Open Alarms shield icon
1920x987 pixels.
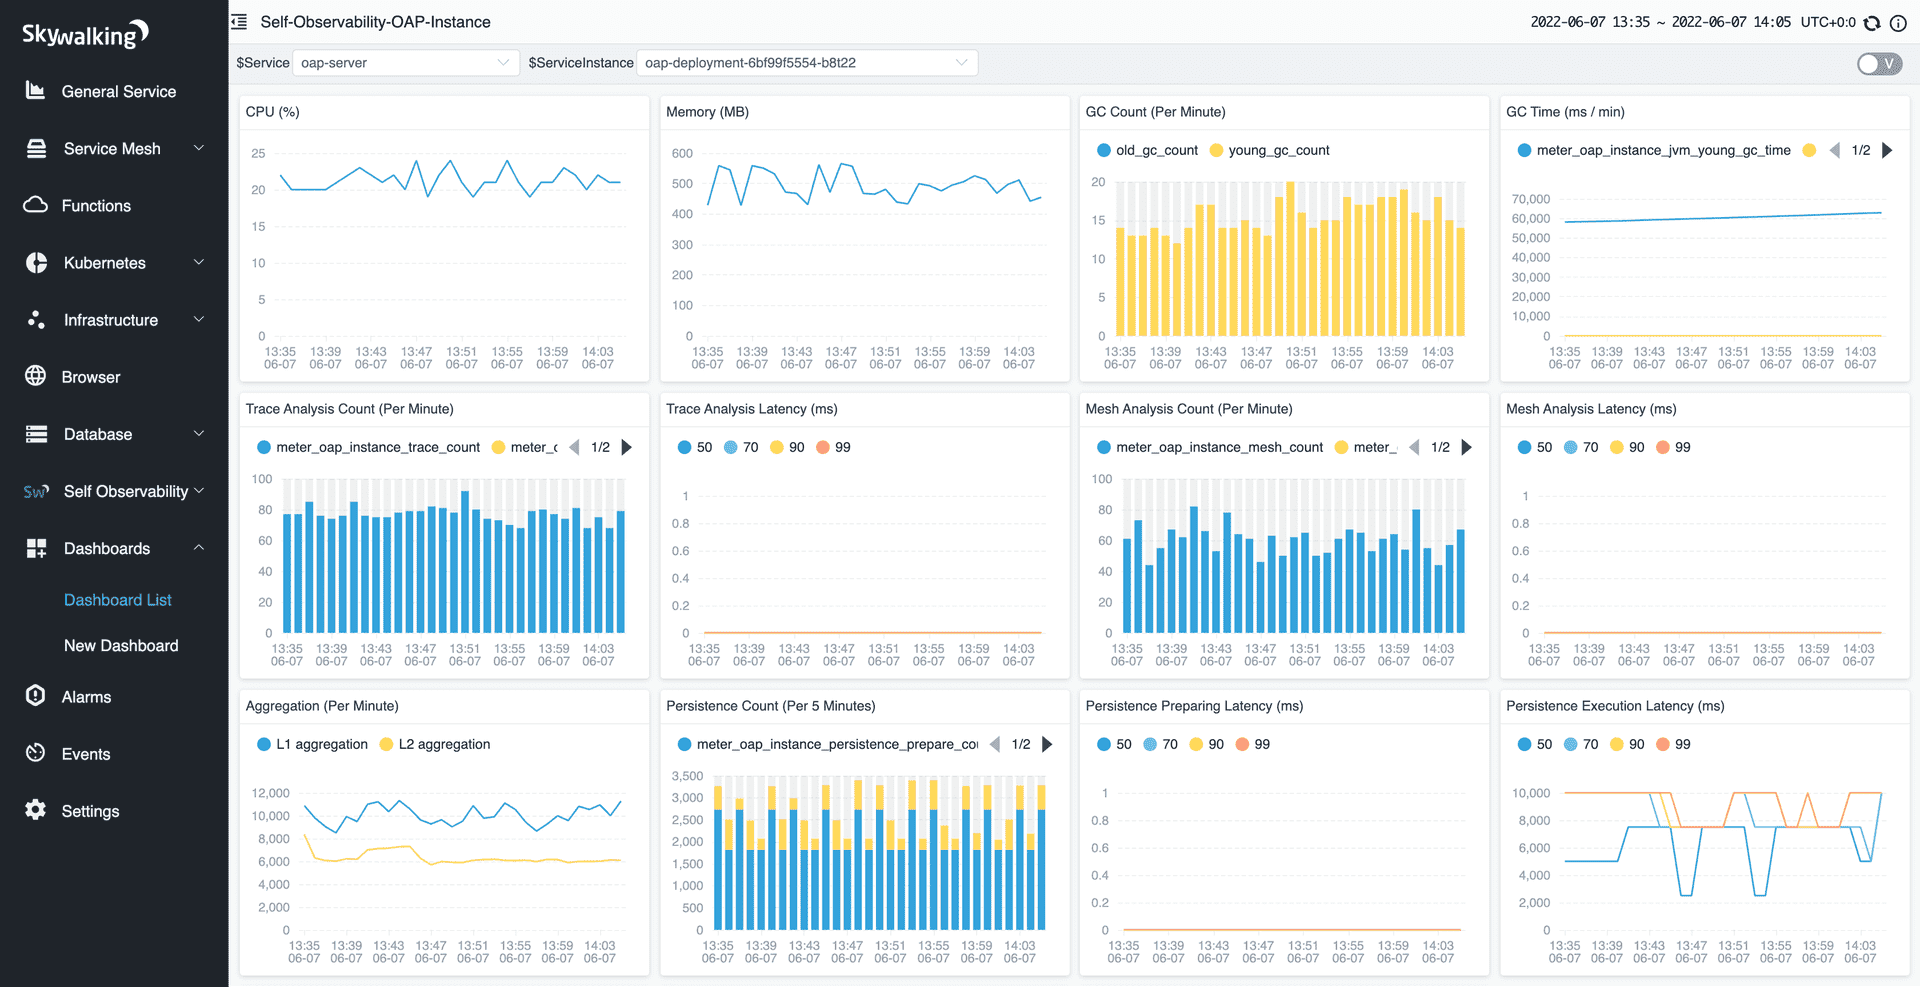coord(35,696)
